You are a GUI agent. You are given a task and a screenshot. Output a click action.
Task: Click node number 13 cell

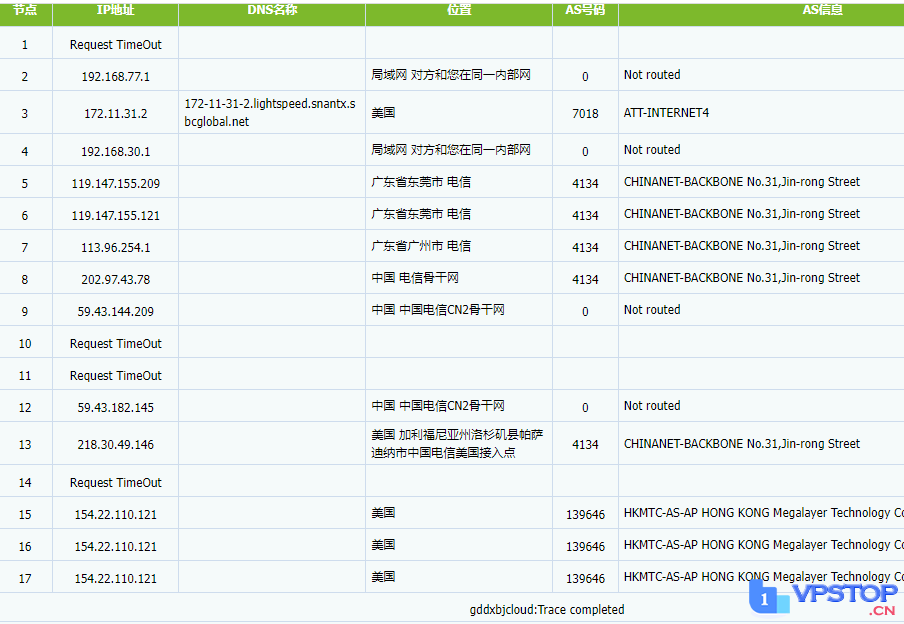pyautogui.click(x=25, y=444)
